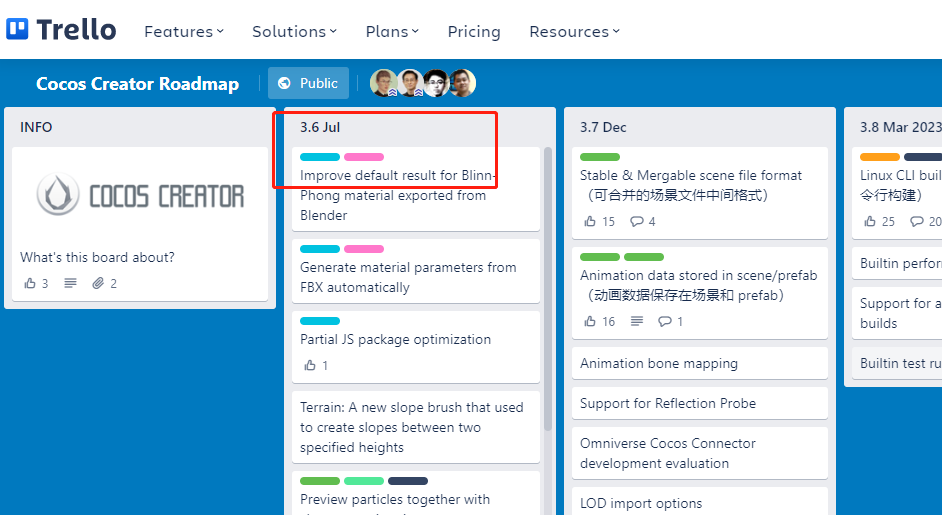
Task: Click the globe icon on Public button
Action: point(284,83)
